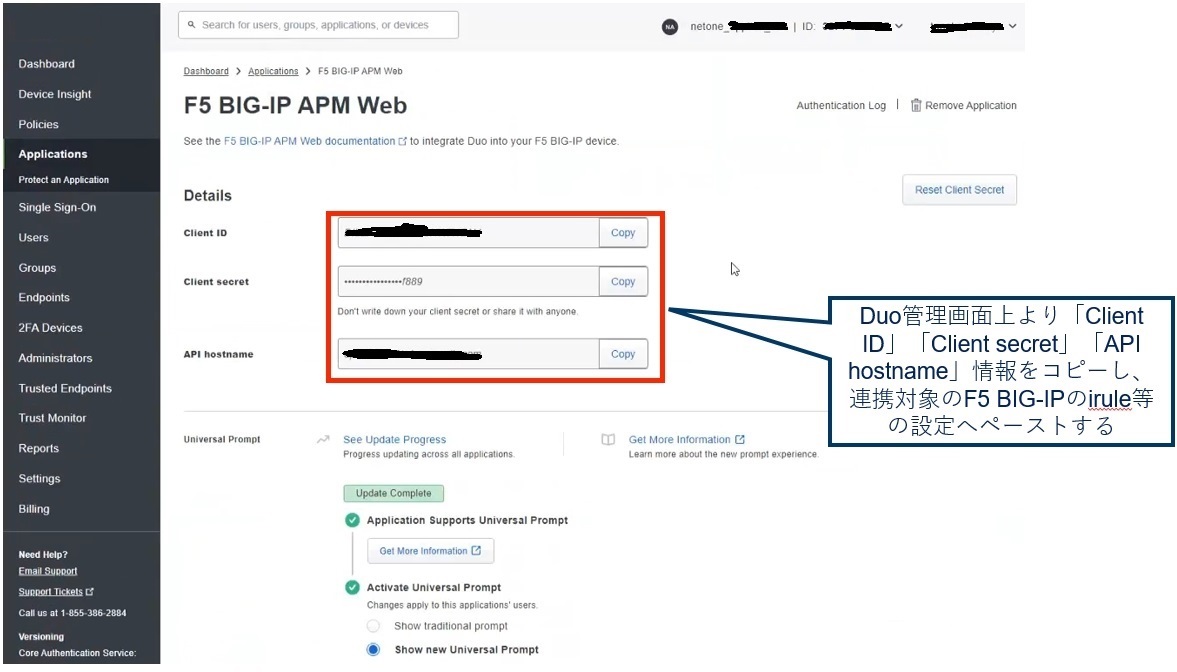Click Dashboard breadcrumb link
This screenshot has height=672, width=1177.
[x=206, y=71]
